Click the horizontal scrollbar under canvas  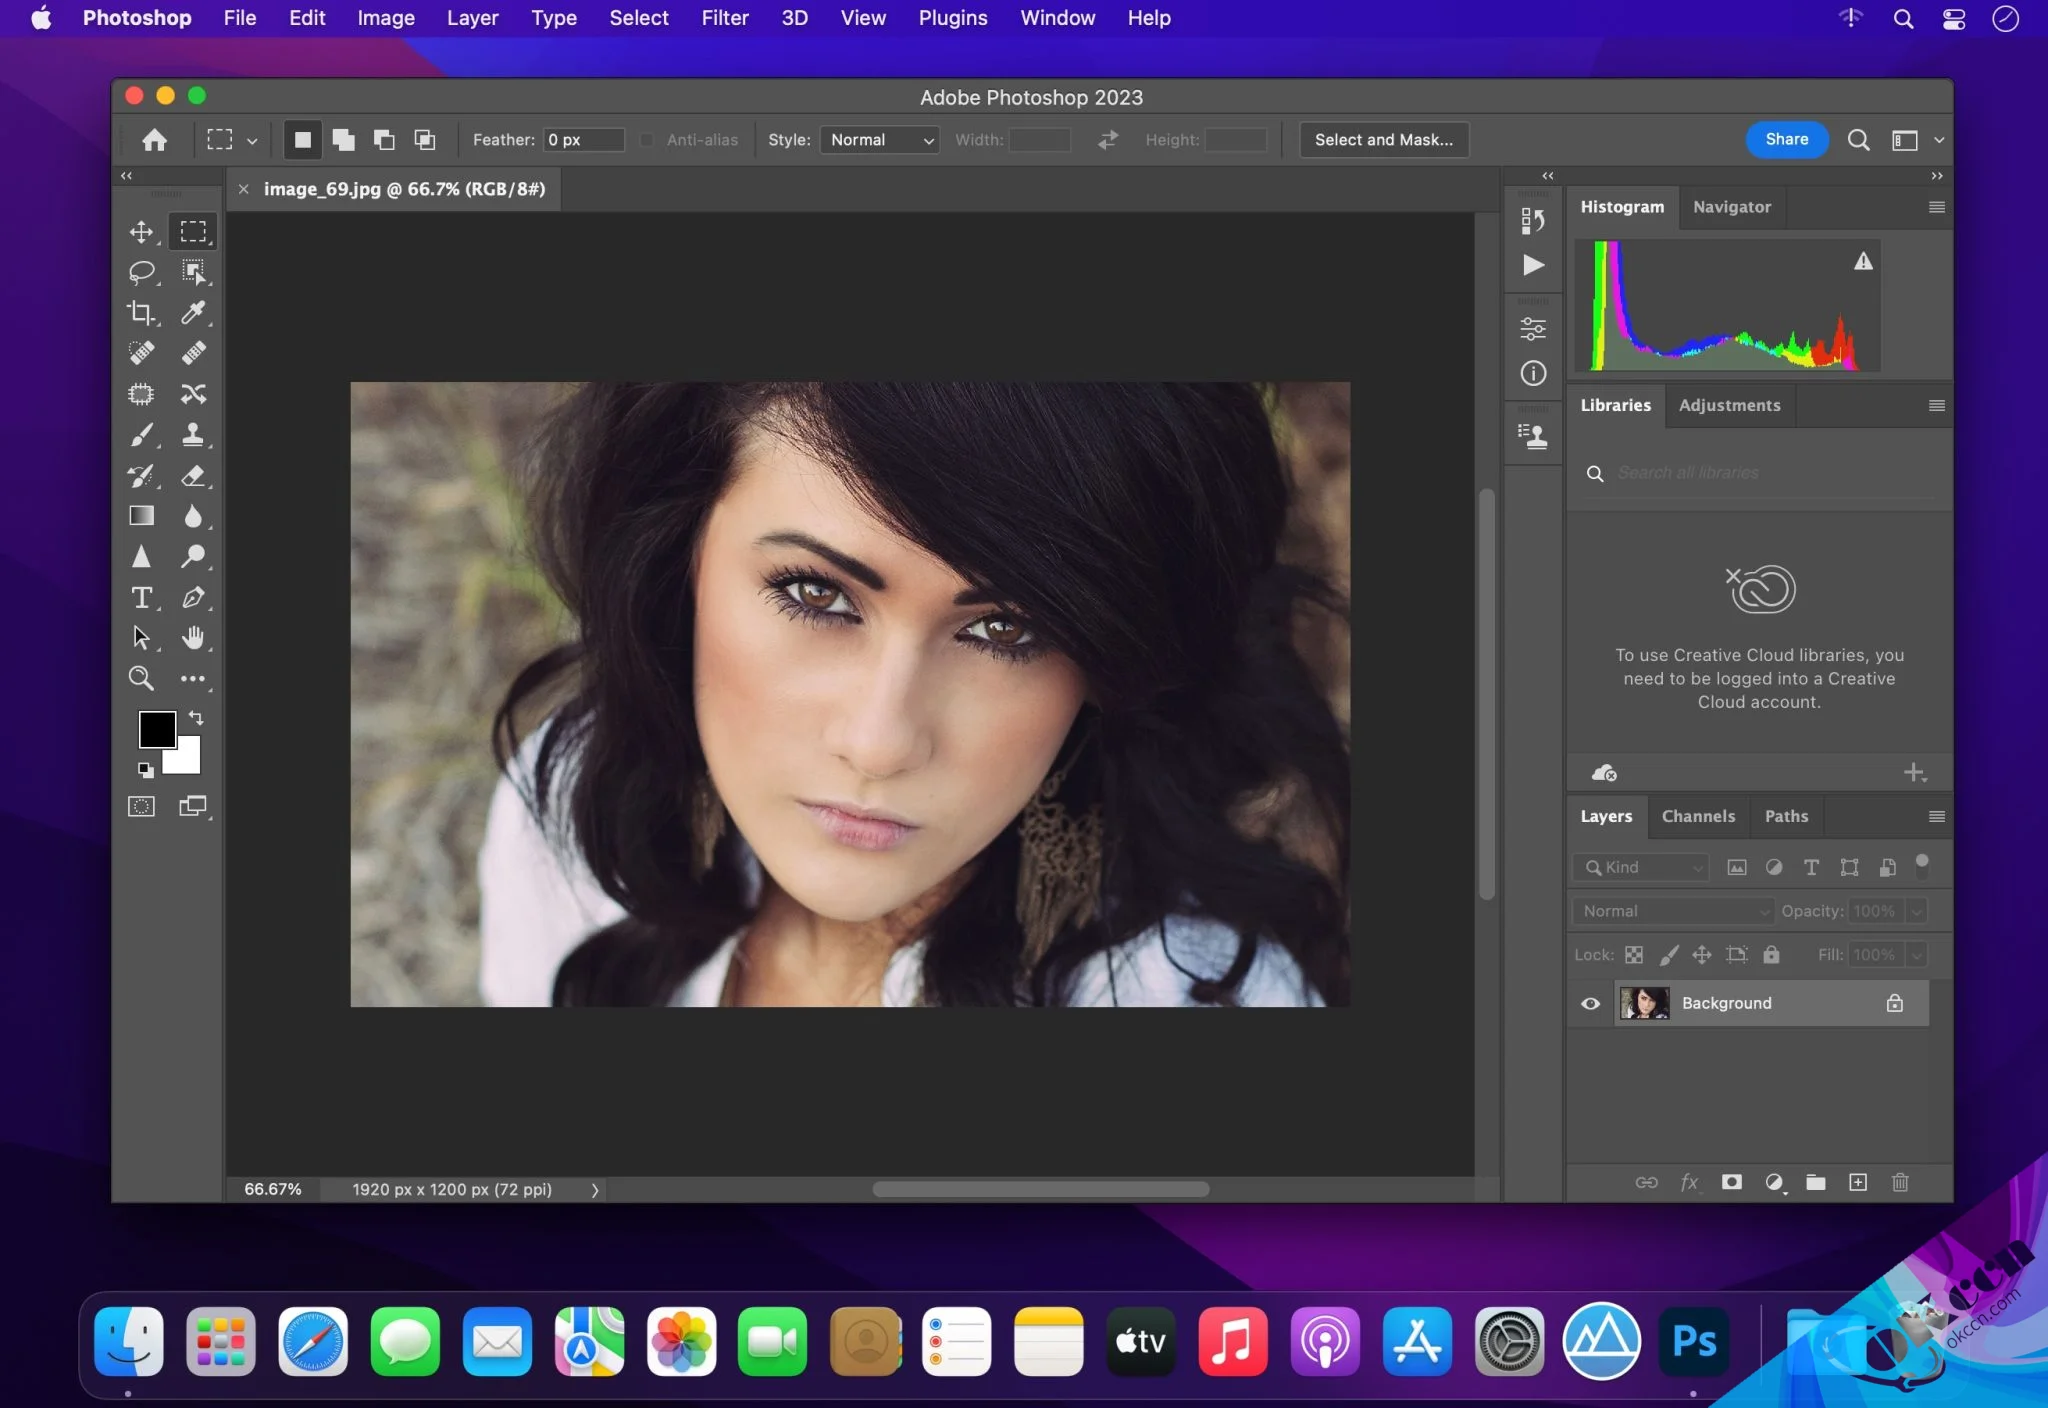click(x=1040, y=1190)
